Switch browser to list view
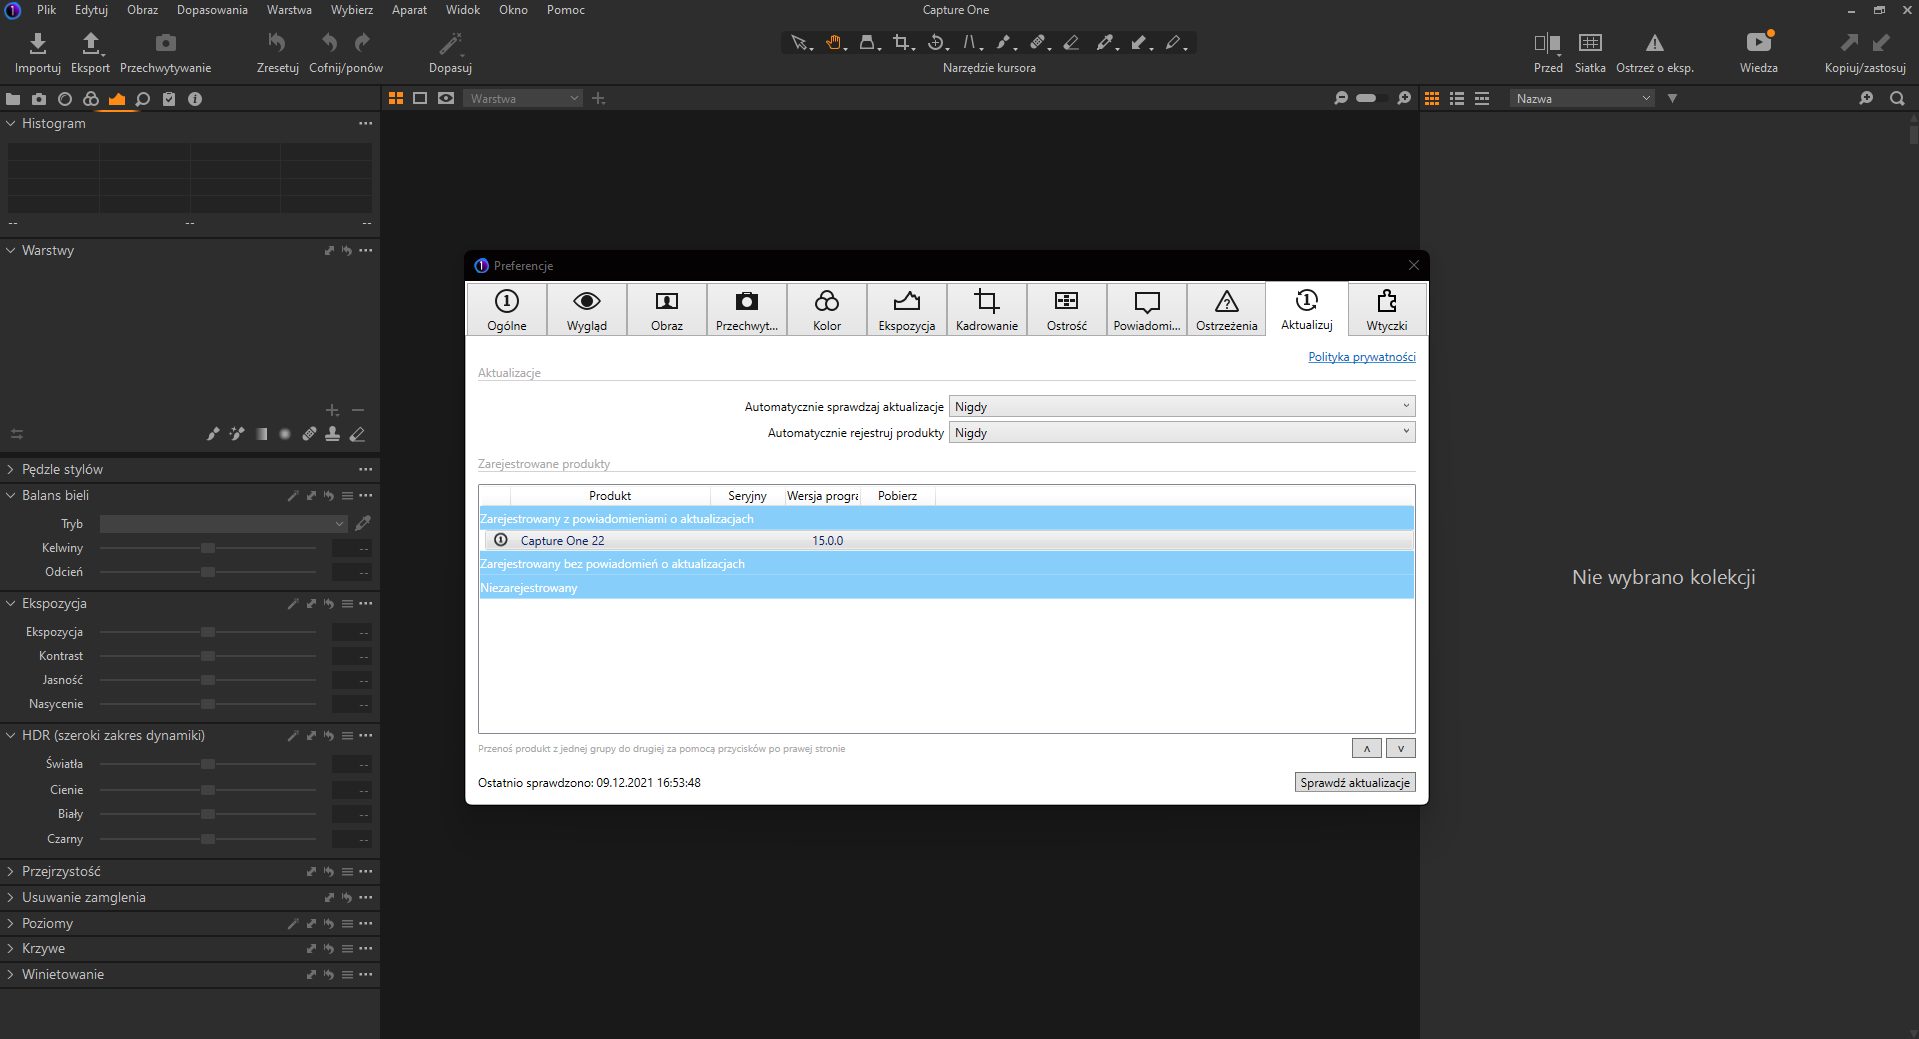Viewport: 1919px width, 1039px height. [1457, 98]
